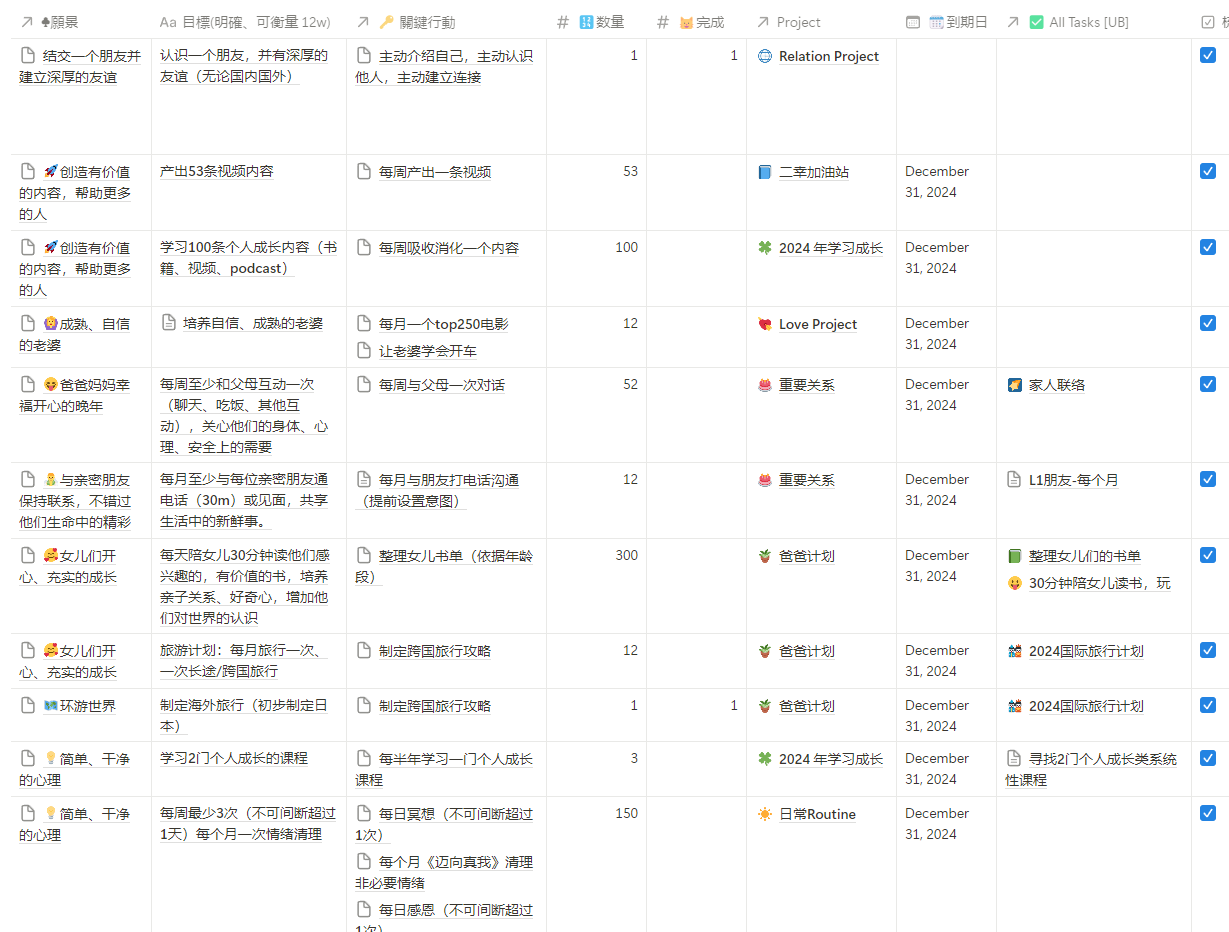Image resolution: width=1229 pixels, height=932 pixels.
Task: Click the icon next to 家人联络 task
Action: coord(1015,385)
